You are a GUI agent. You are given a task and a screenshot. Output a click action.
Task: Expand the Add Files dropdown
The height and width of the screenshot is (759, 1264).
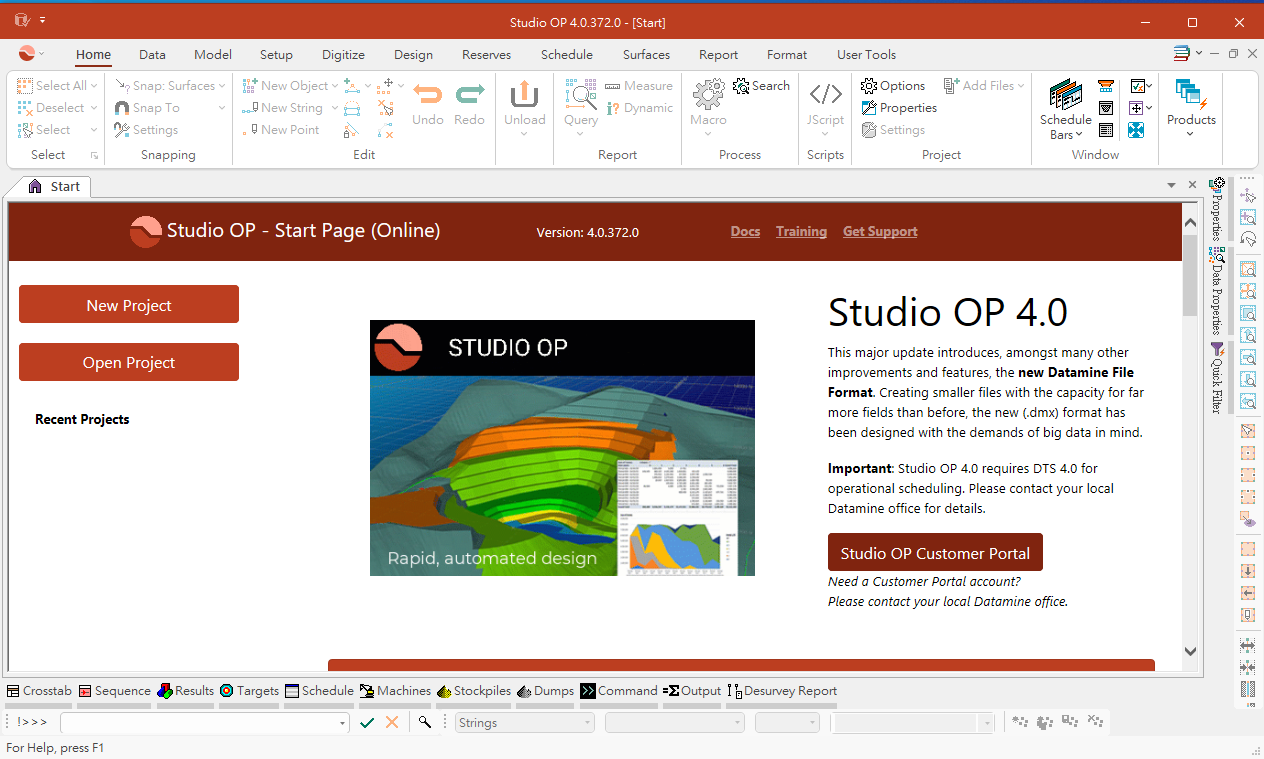[x=1021, y=86]
